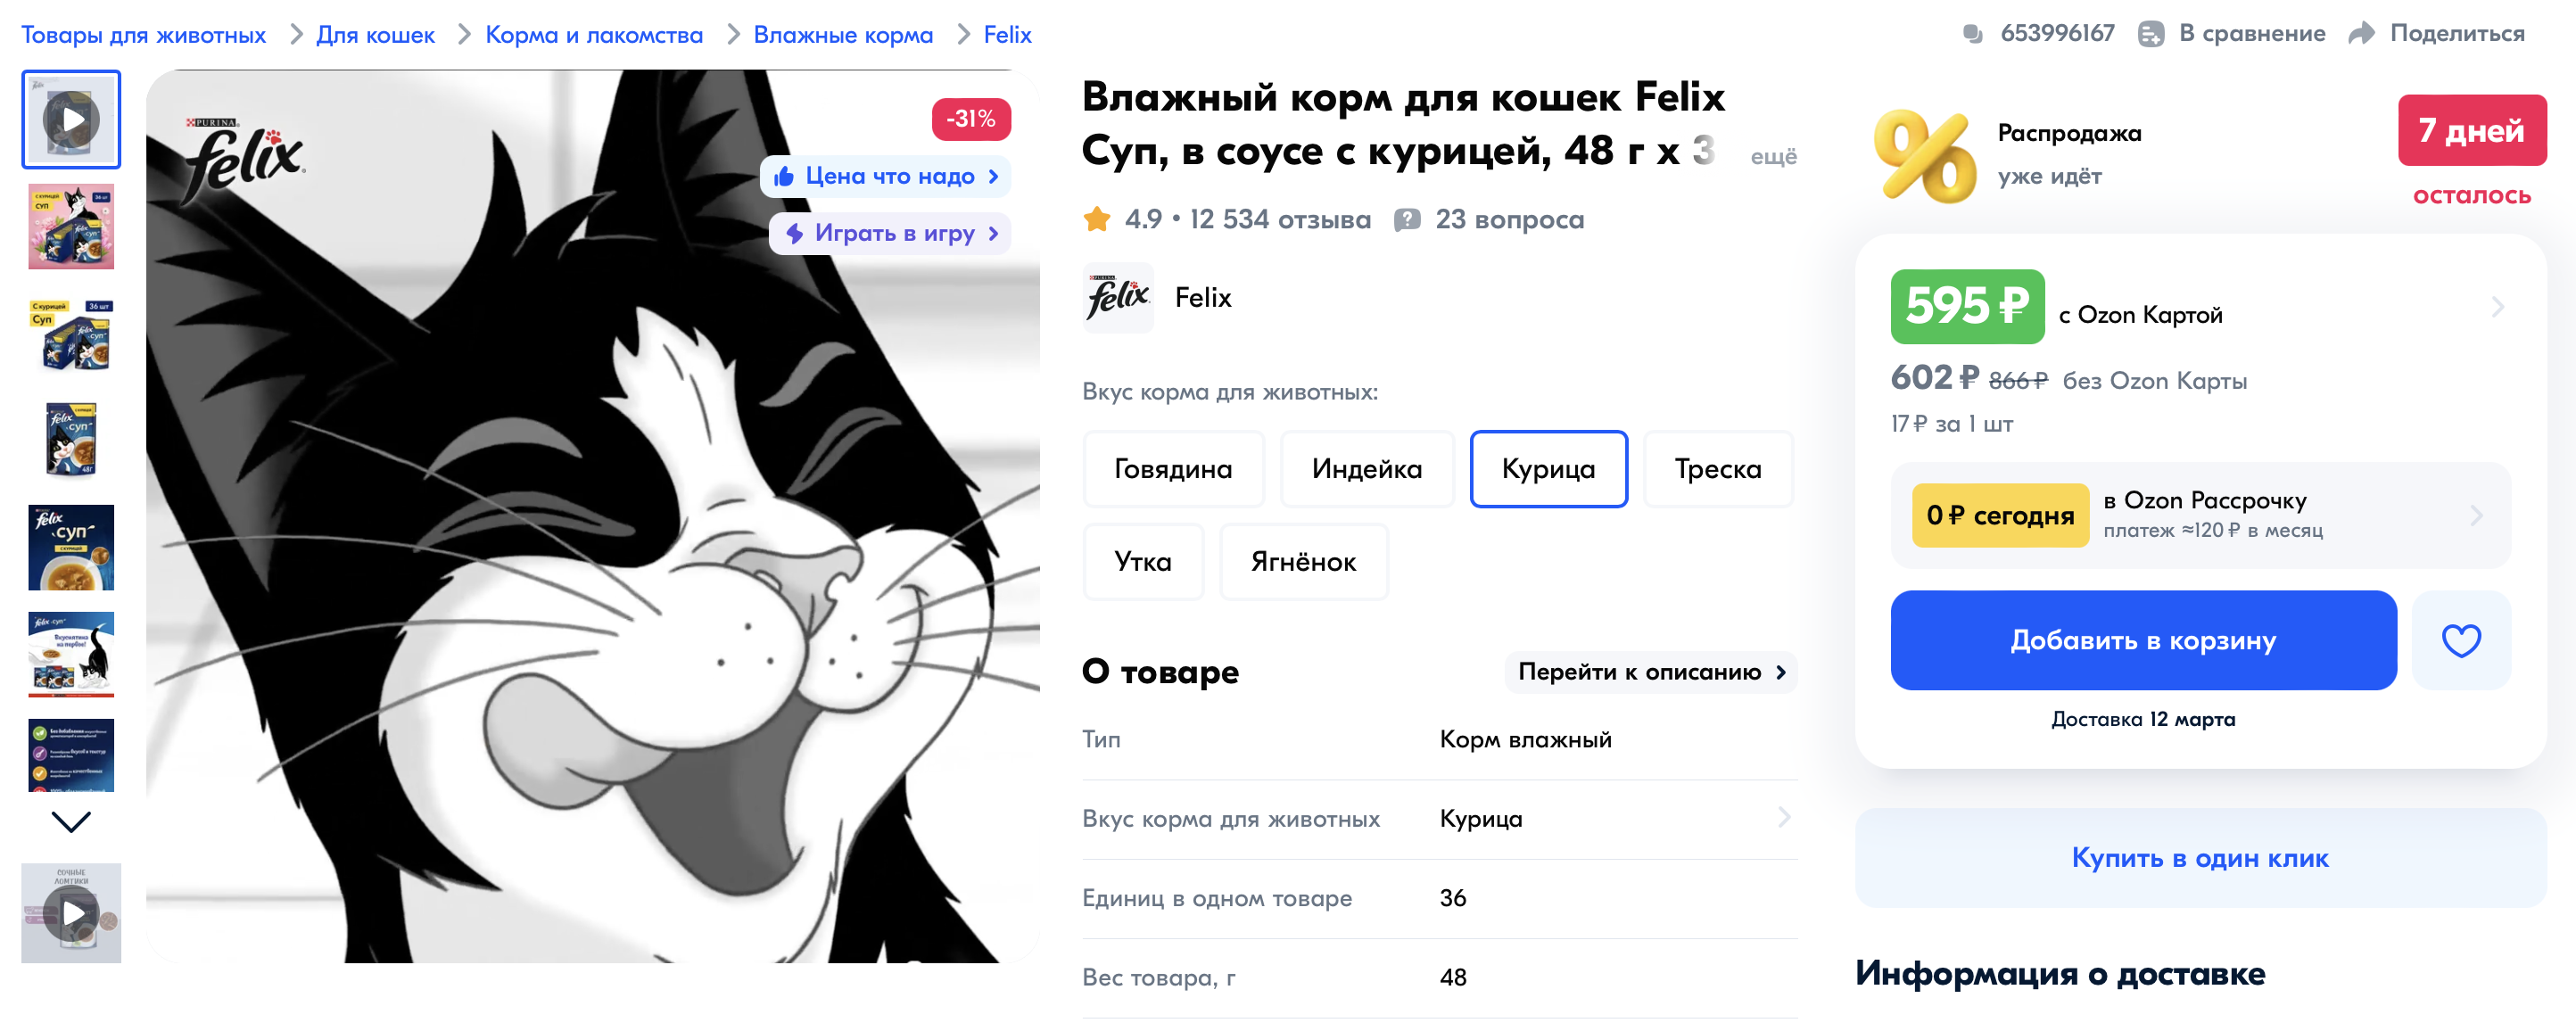2576x1031 pixels.
Task: Copy product code 653996167 icon
Action: click(x=1972, y=33)
